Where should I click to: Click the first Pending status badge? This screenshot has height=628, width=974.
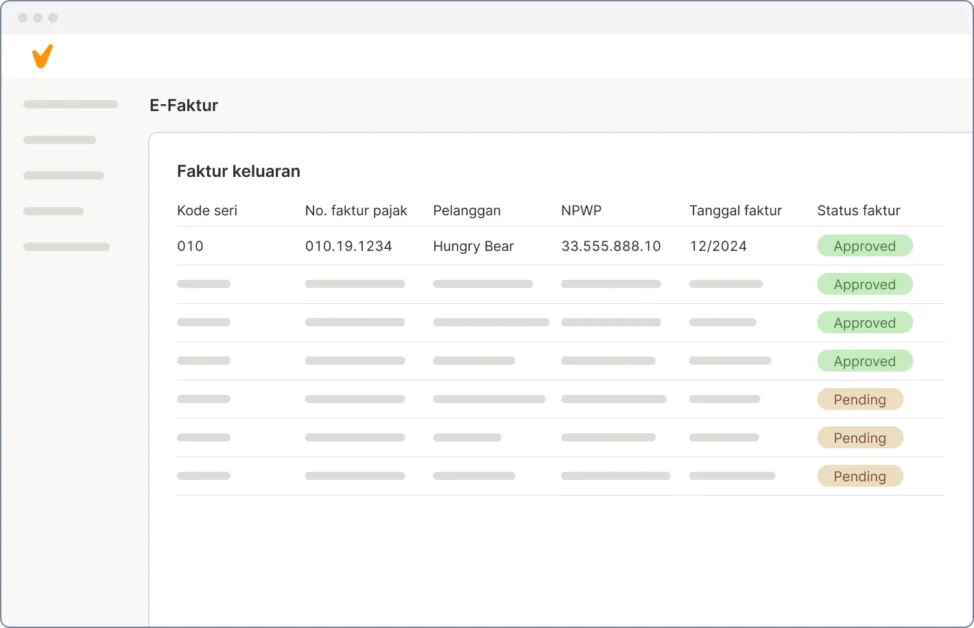tap(859, 400)
